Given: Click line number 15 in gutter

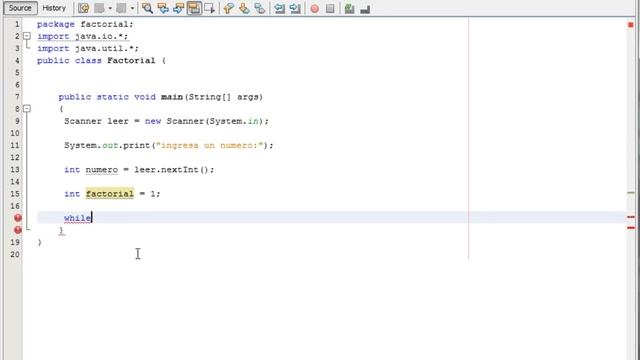Looking at the screenshot, I should click(15, 193).
